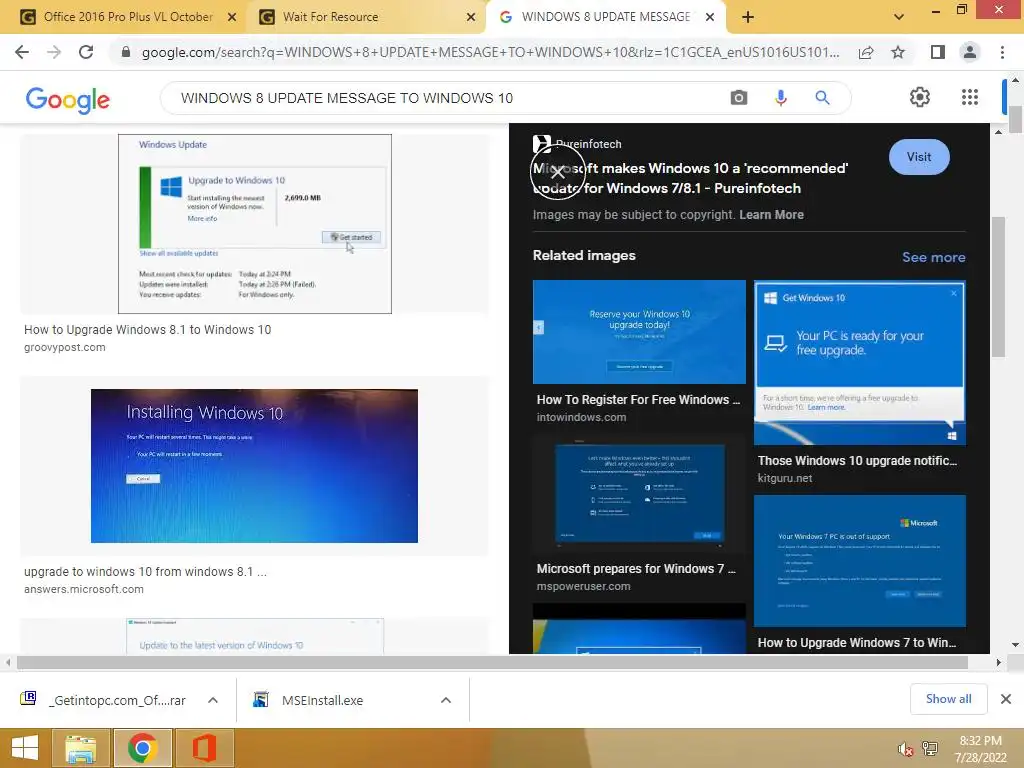
Task: Open File Explorer from taskbar
Action: 80,748
